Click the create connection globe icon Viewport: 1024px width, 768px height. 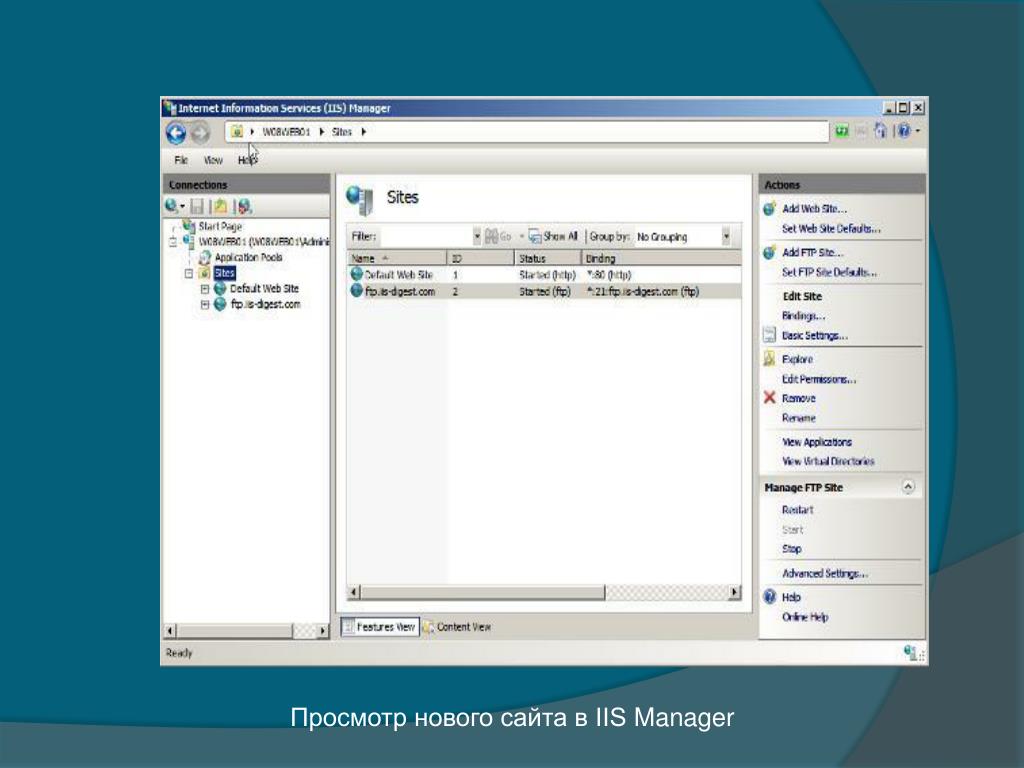(171, 206)
